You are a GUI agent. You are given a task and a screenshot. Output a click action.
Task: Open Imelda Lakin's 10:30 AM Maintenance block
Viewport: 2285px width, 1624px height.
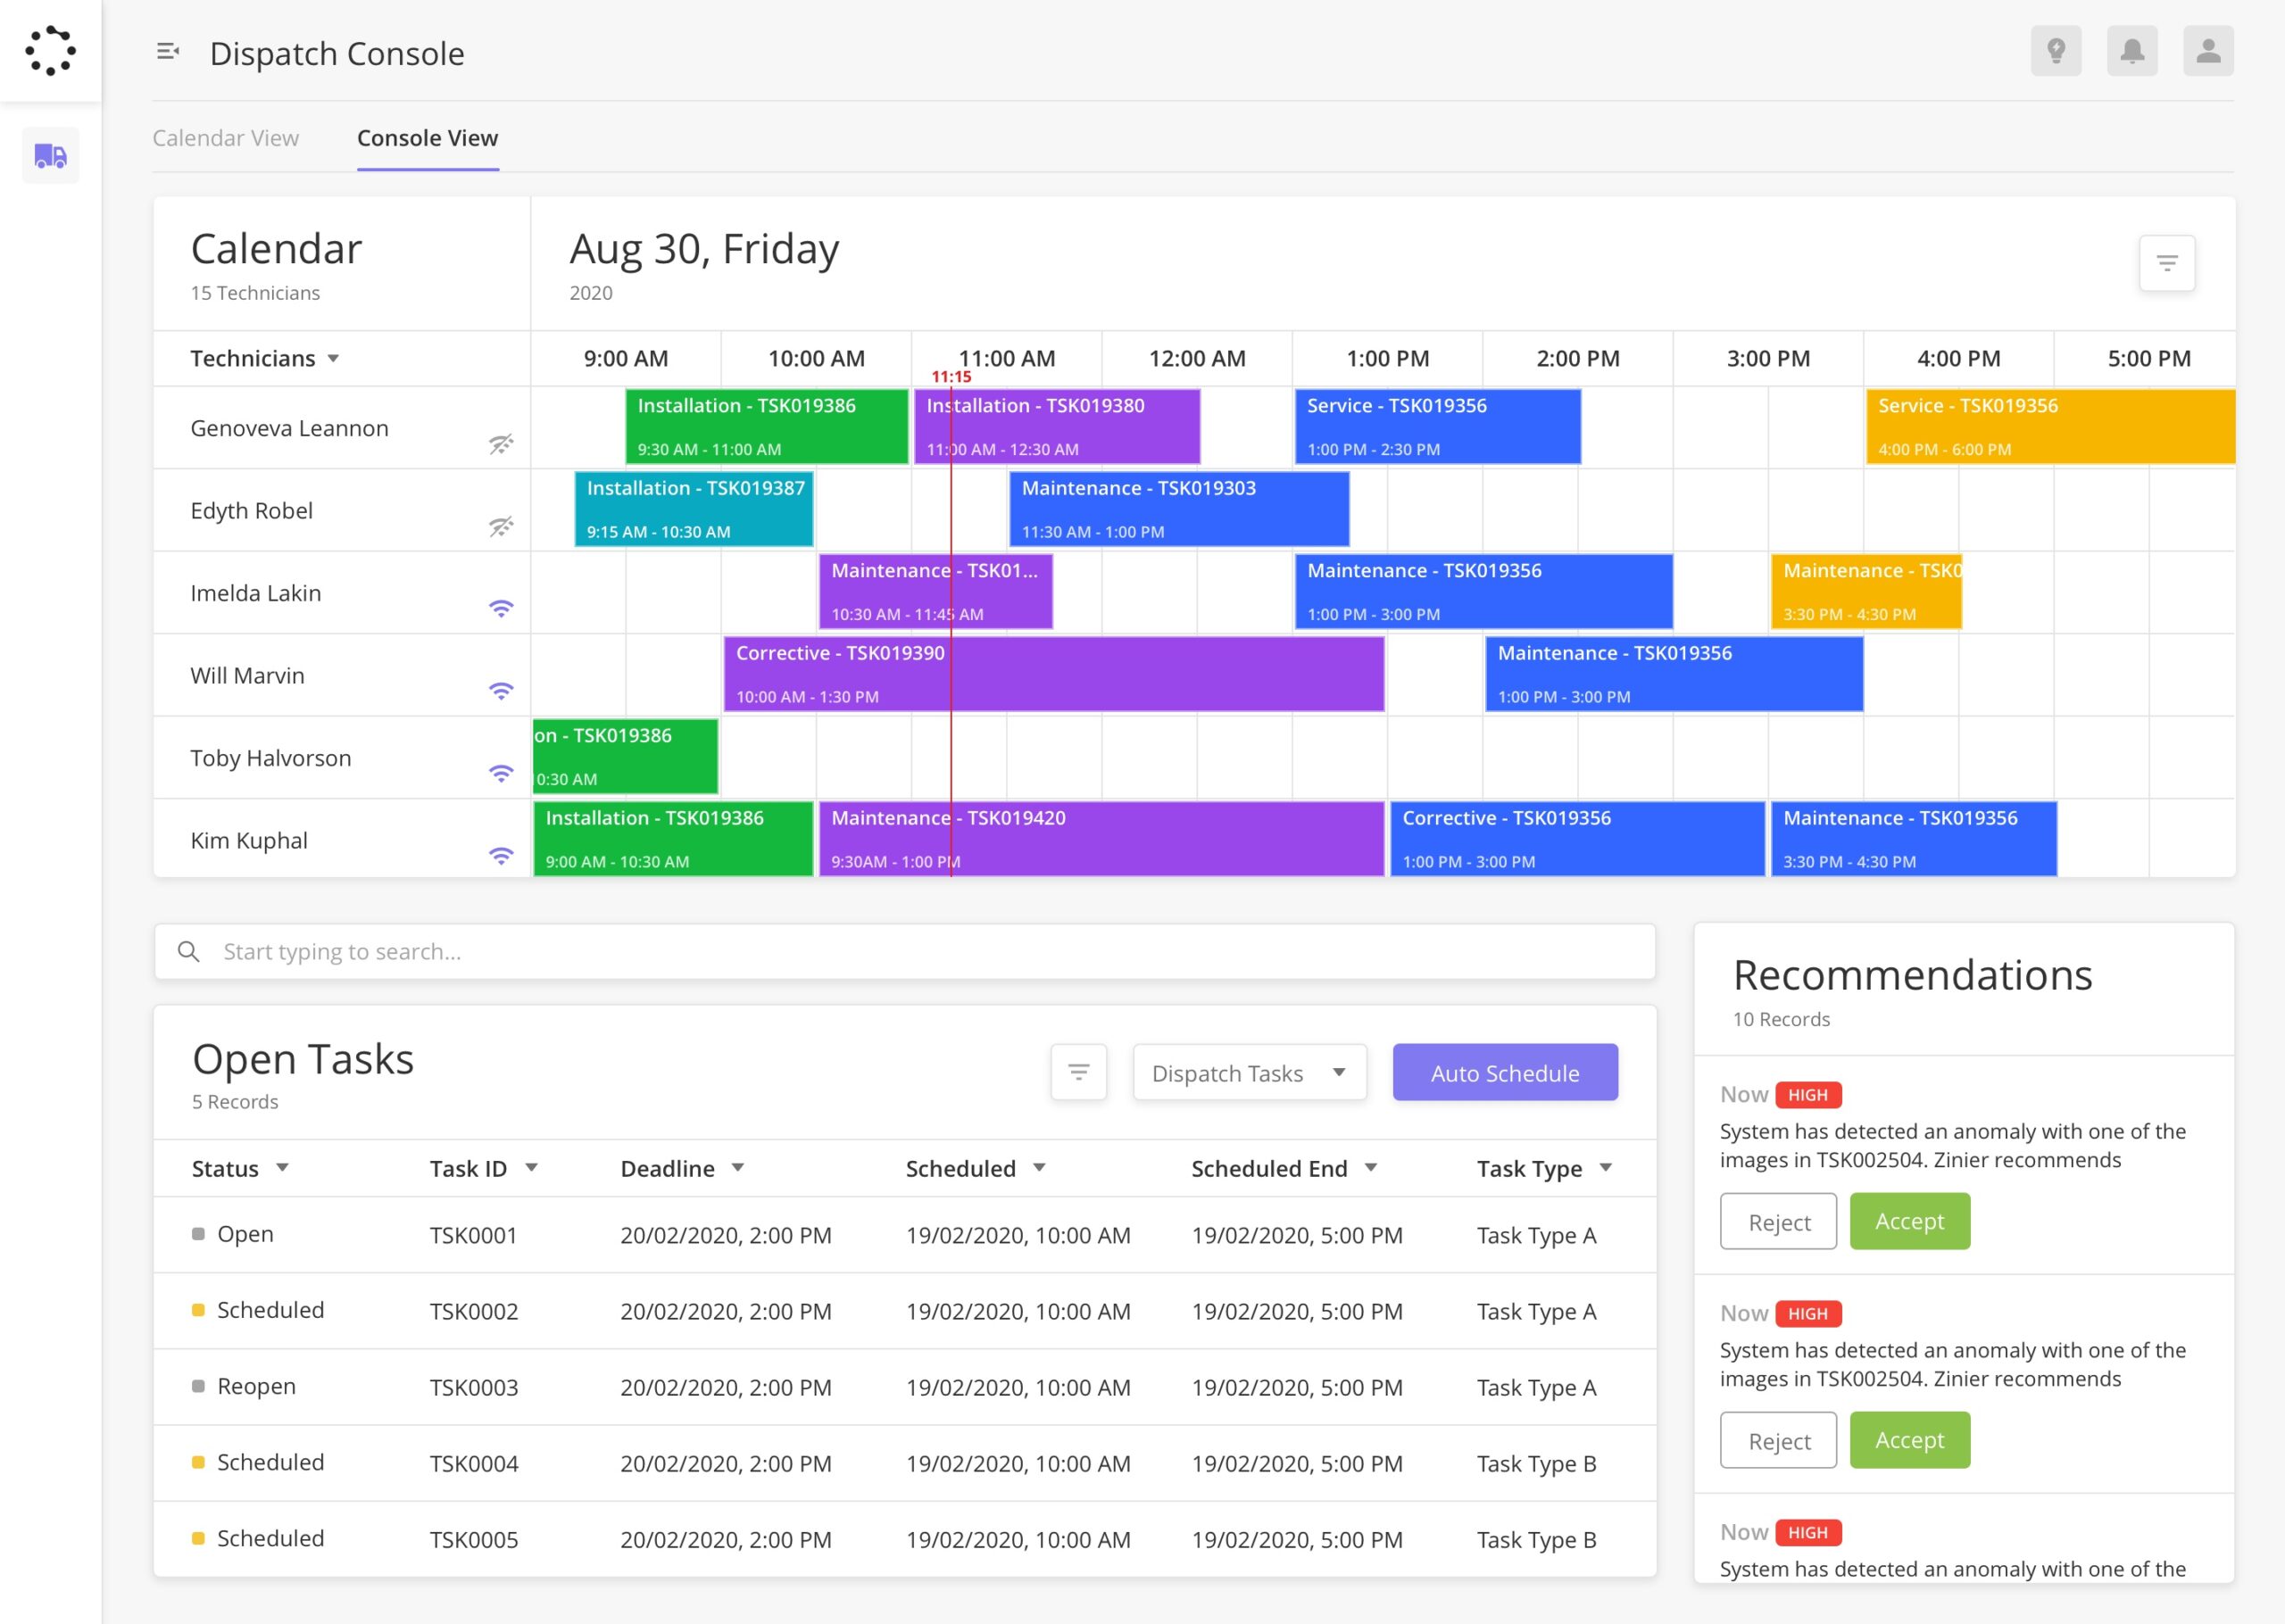pos(936,592)
